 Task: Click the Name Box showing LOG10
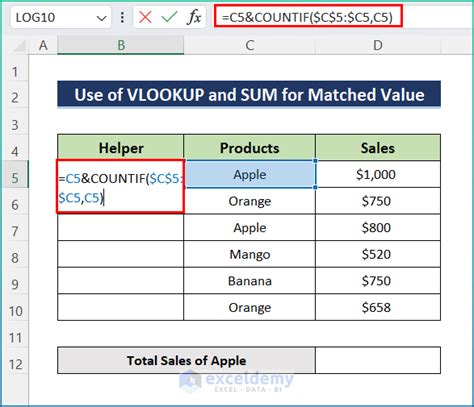tap(61, 17)
